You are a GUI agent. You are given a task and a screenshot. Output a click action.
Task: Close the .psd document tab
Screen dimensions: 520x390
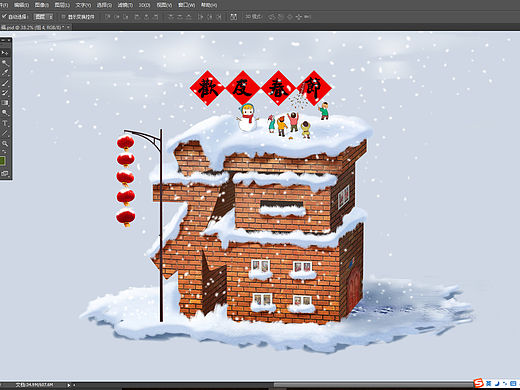pos(68,27)
